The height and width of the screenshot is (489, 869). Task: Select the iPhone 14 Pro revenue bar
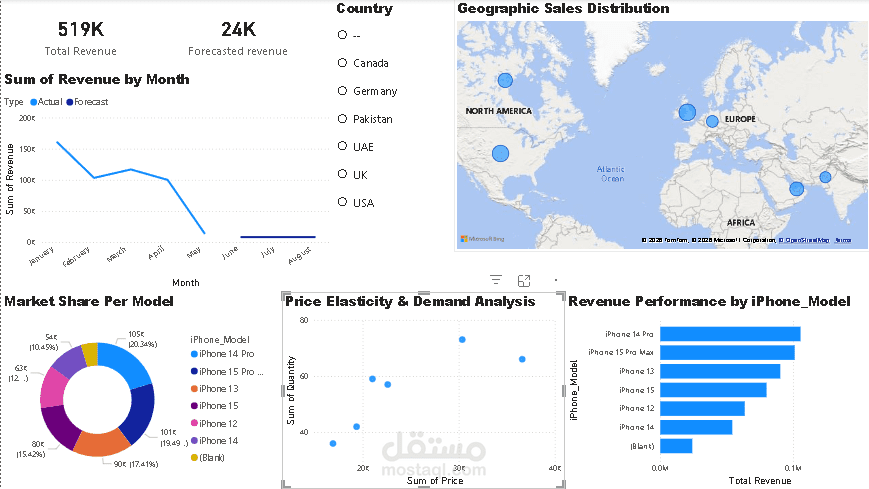pyautogui.click(x=730, y=334)
